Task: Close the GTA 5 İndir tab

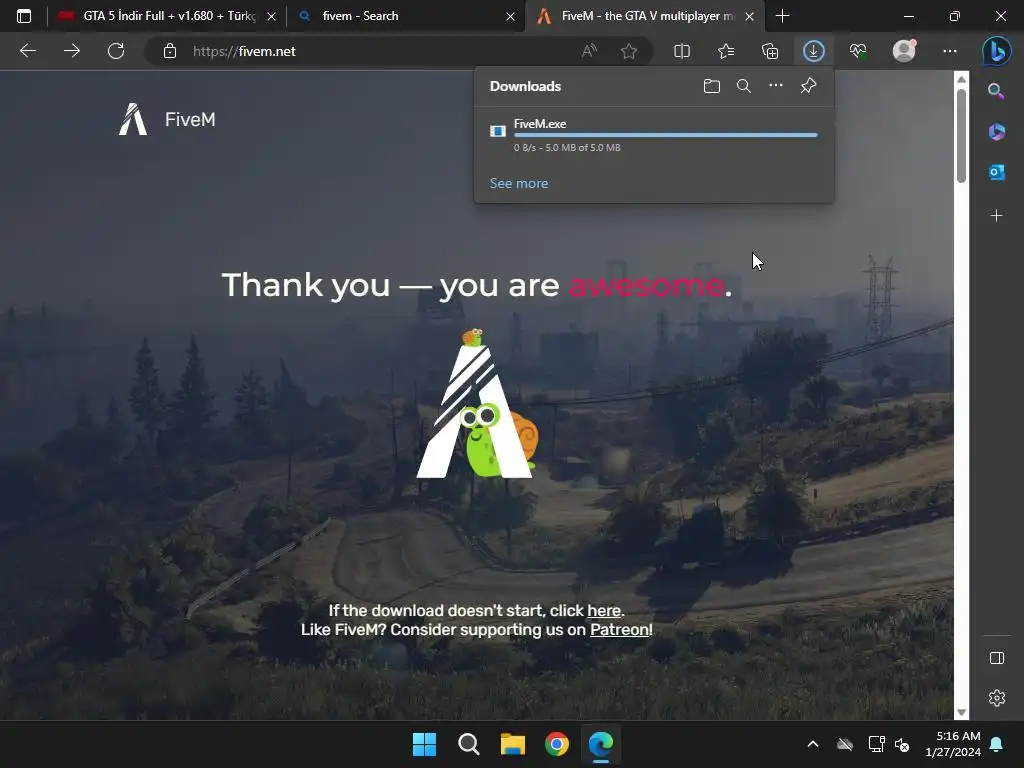Action: point(272,16)
